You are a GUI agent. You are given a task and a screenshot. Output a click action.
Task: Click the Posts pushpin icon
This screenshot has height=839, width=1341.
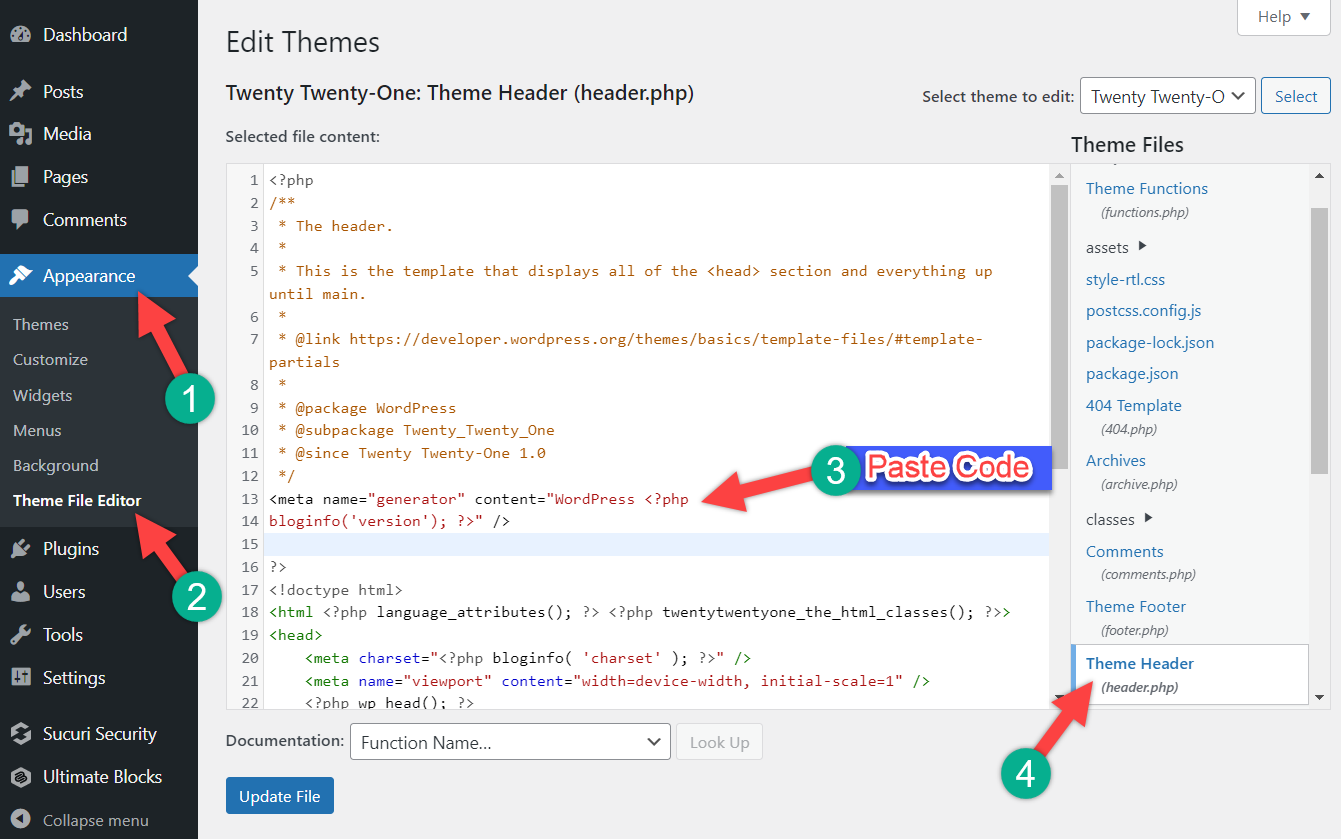pos(21,91)
